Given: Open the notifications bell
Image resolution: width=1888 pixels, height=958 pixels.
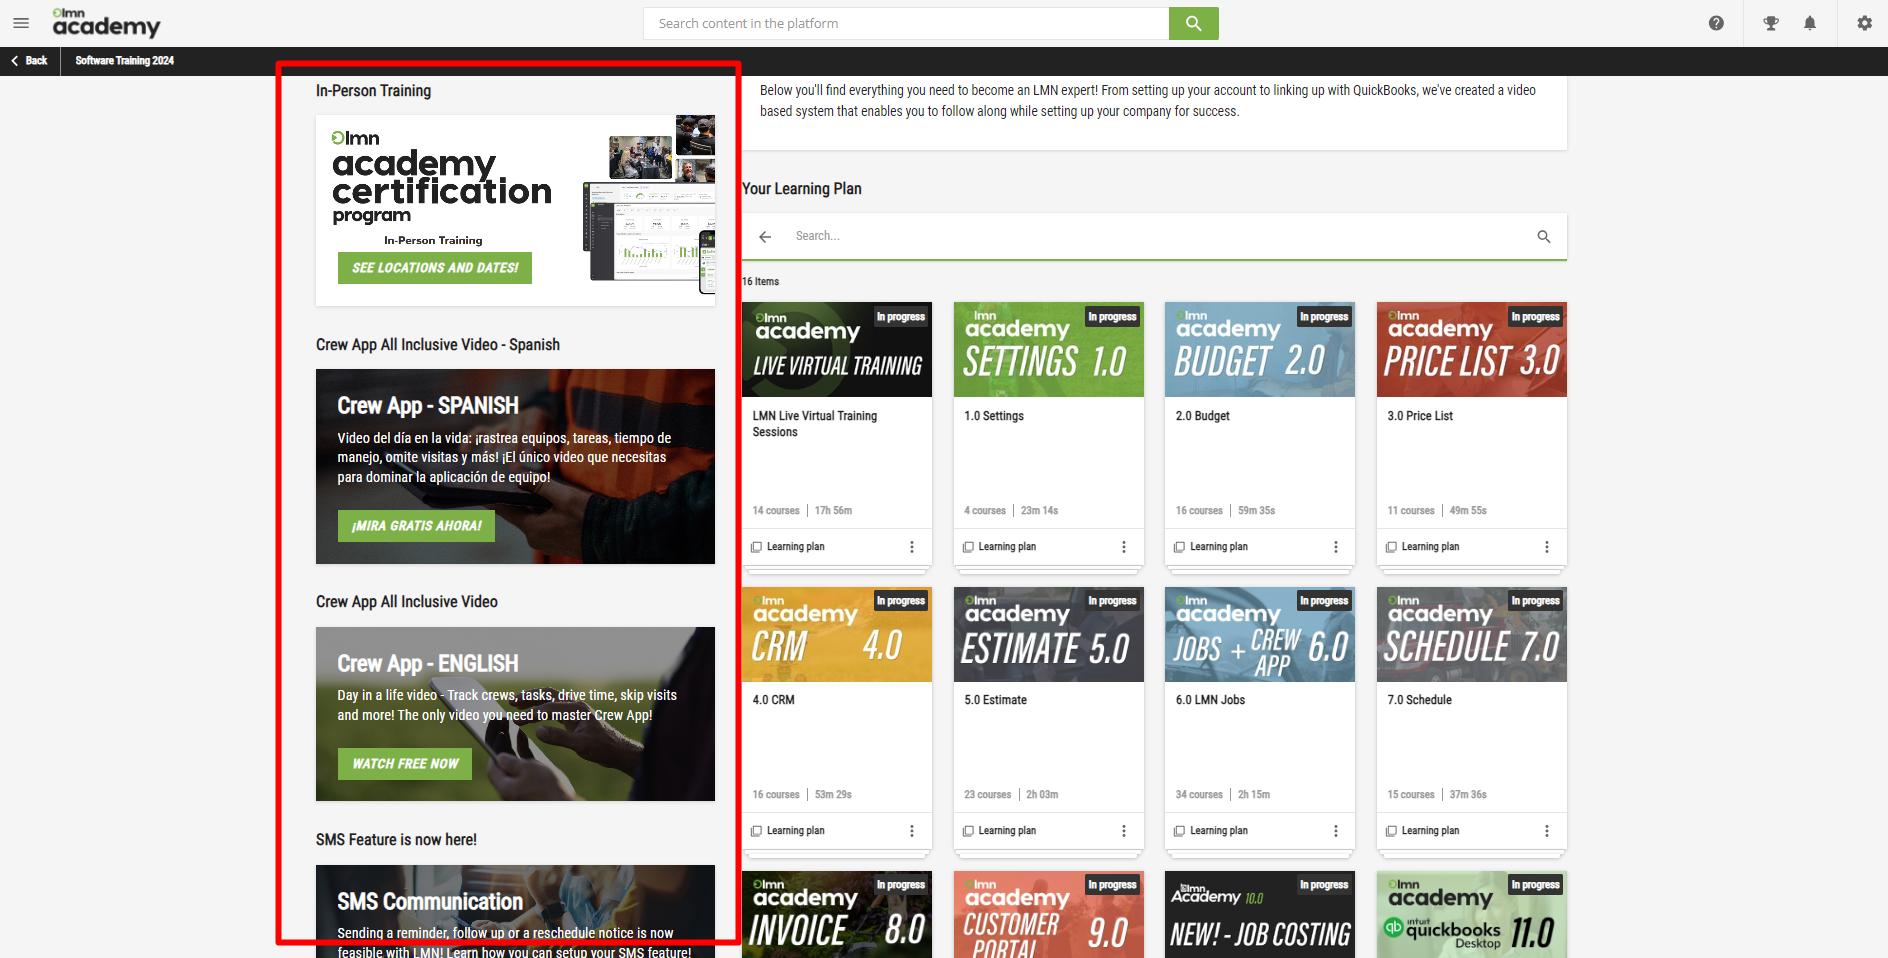Looking at the screenshot, I should pyautogui.click(x=1810, y=23).
